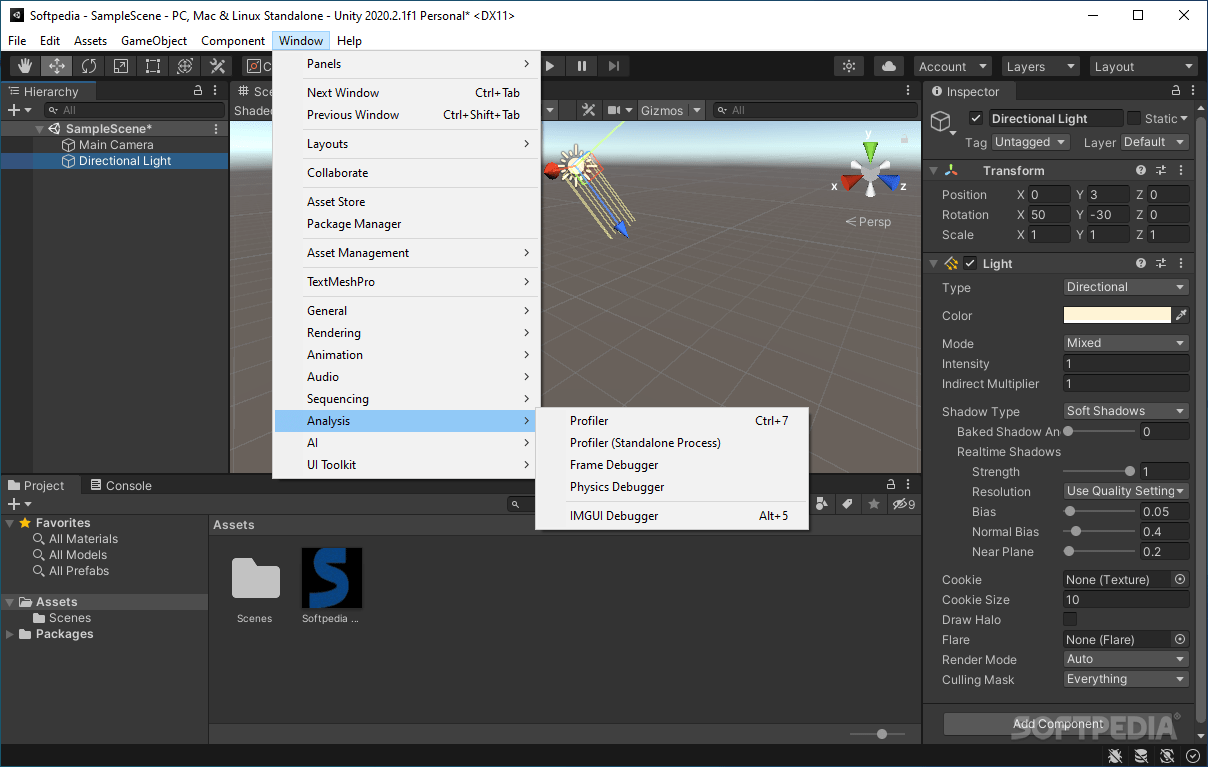
Task: Open the Layers dropdown
Action: (x=1040, y=66)
